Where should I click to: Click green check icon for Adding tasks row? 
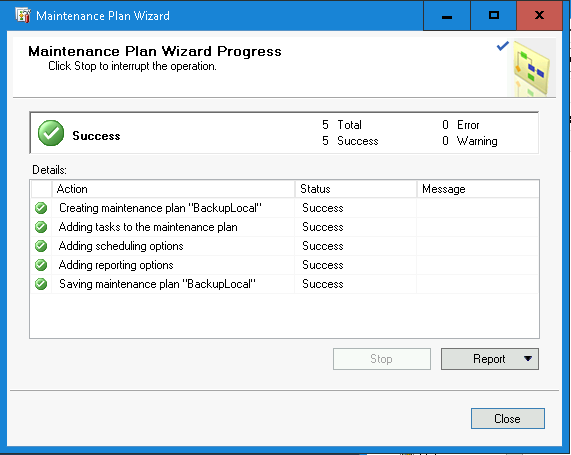tap(41, 227)
